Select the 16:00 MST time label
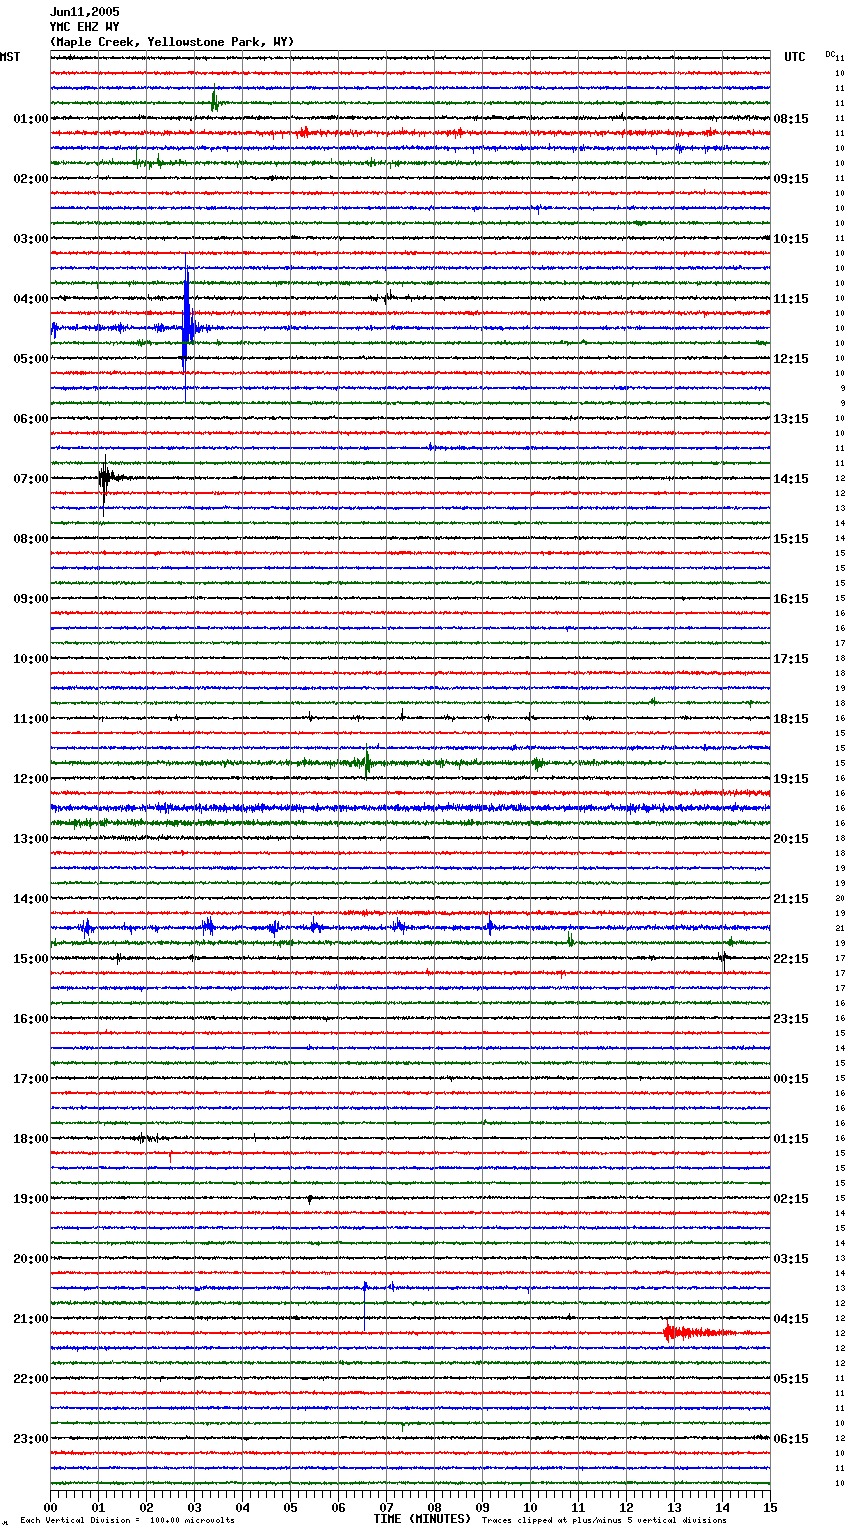 [31, 1019]
